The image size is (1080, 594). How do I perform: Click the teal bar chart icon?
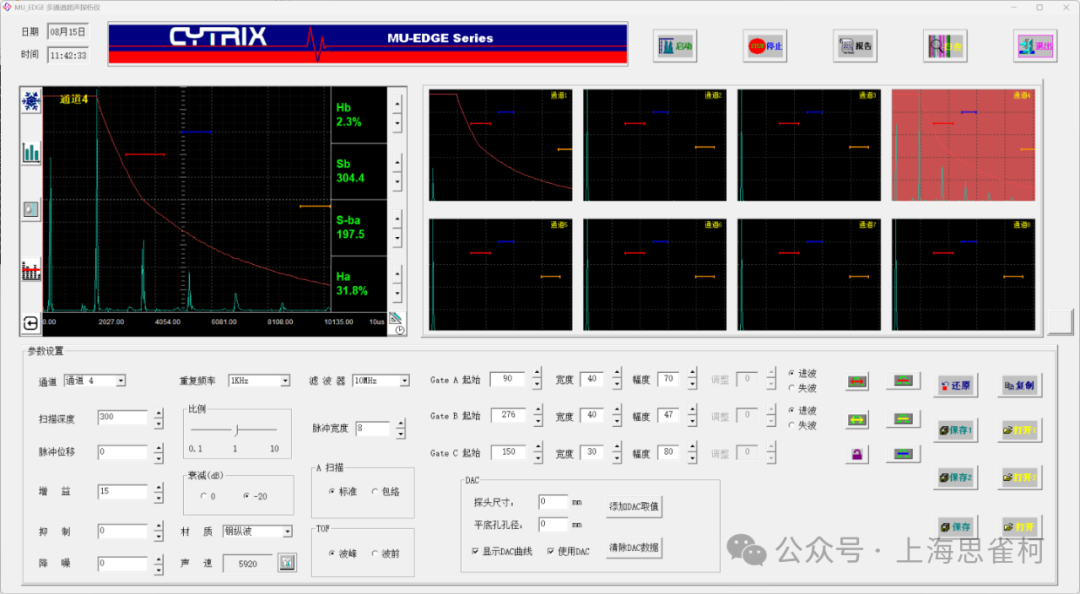(31, 152)
